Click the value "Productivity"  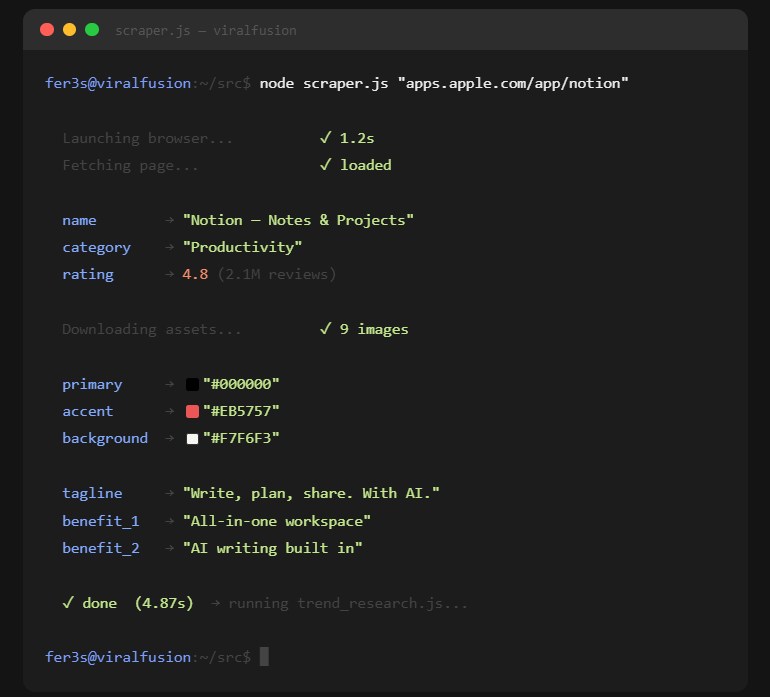point(242,247)
